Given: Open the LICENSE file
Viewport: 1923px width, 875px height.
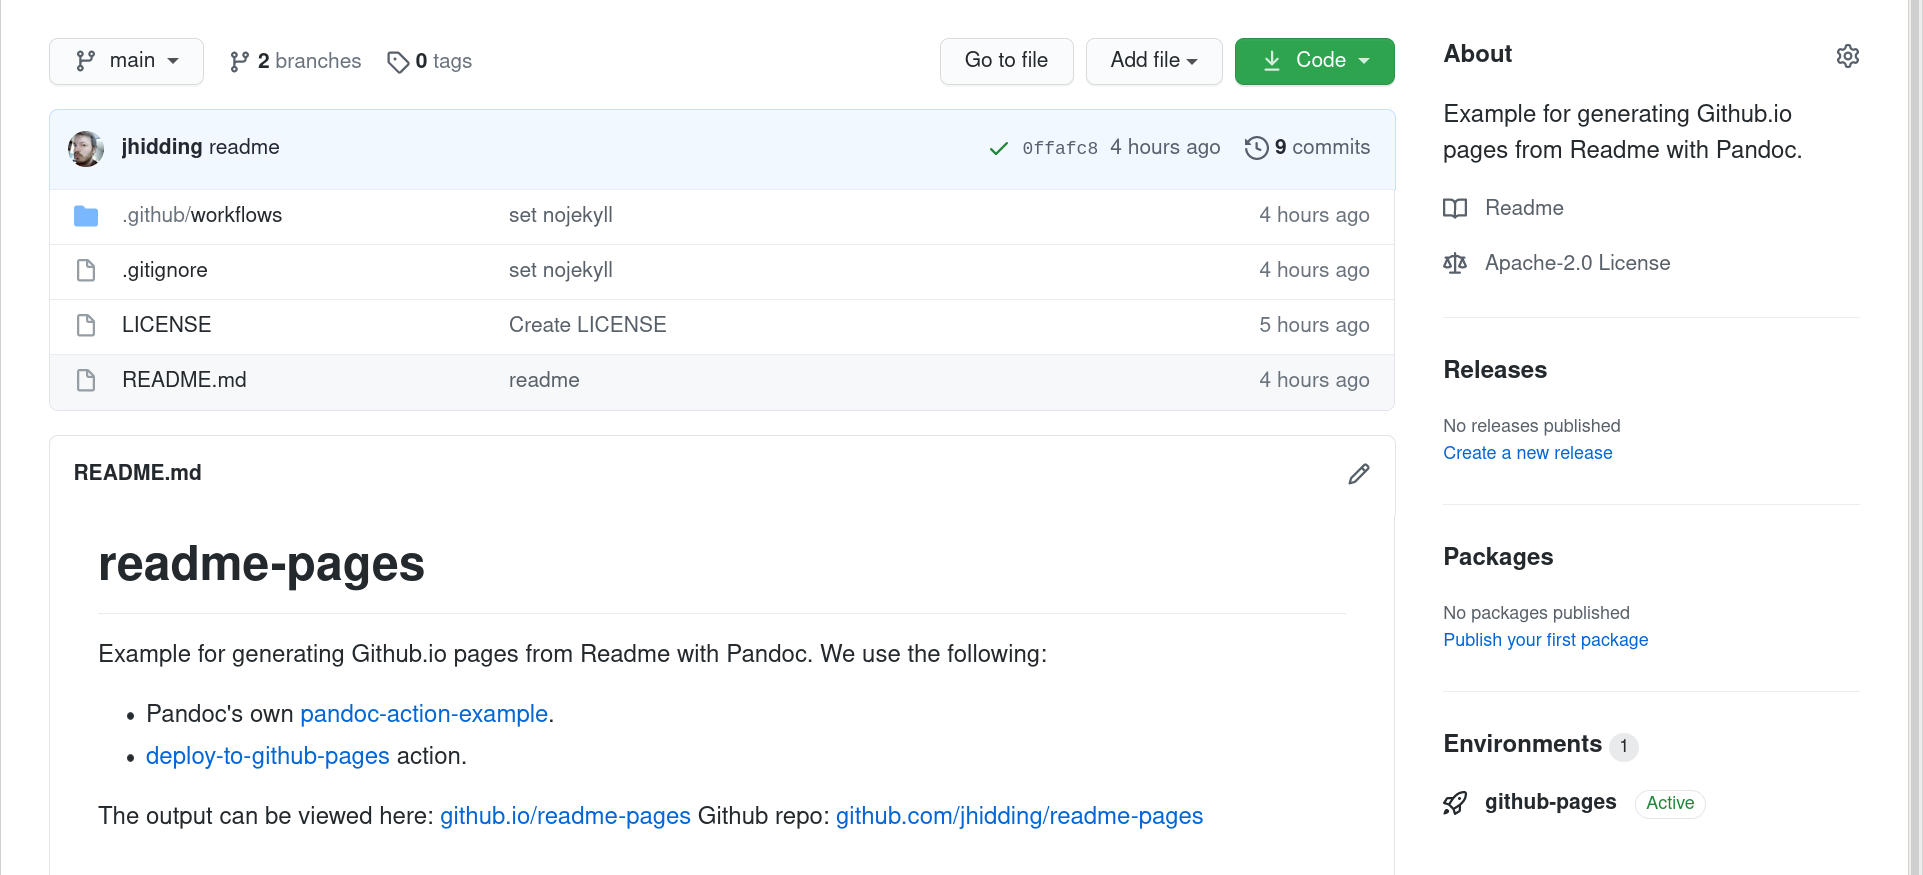Looking at the screenshot, I should pyautogui.click(x=166, y=325).
